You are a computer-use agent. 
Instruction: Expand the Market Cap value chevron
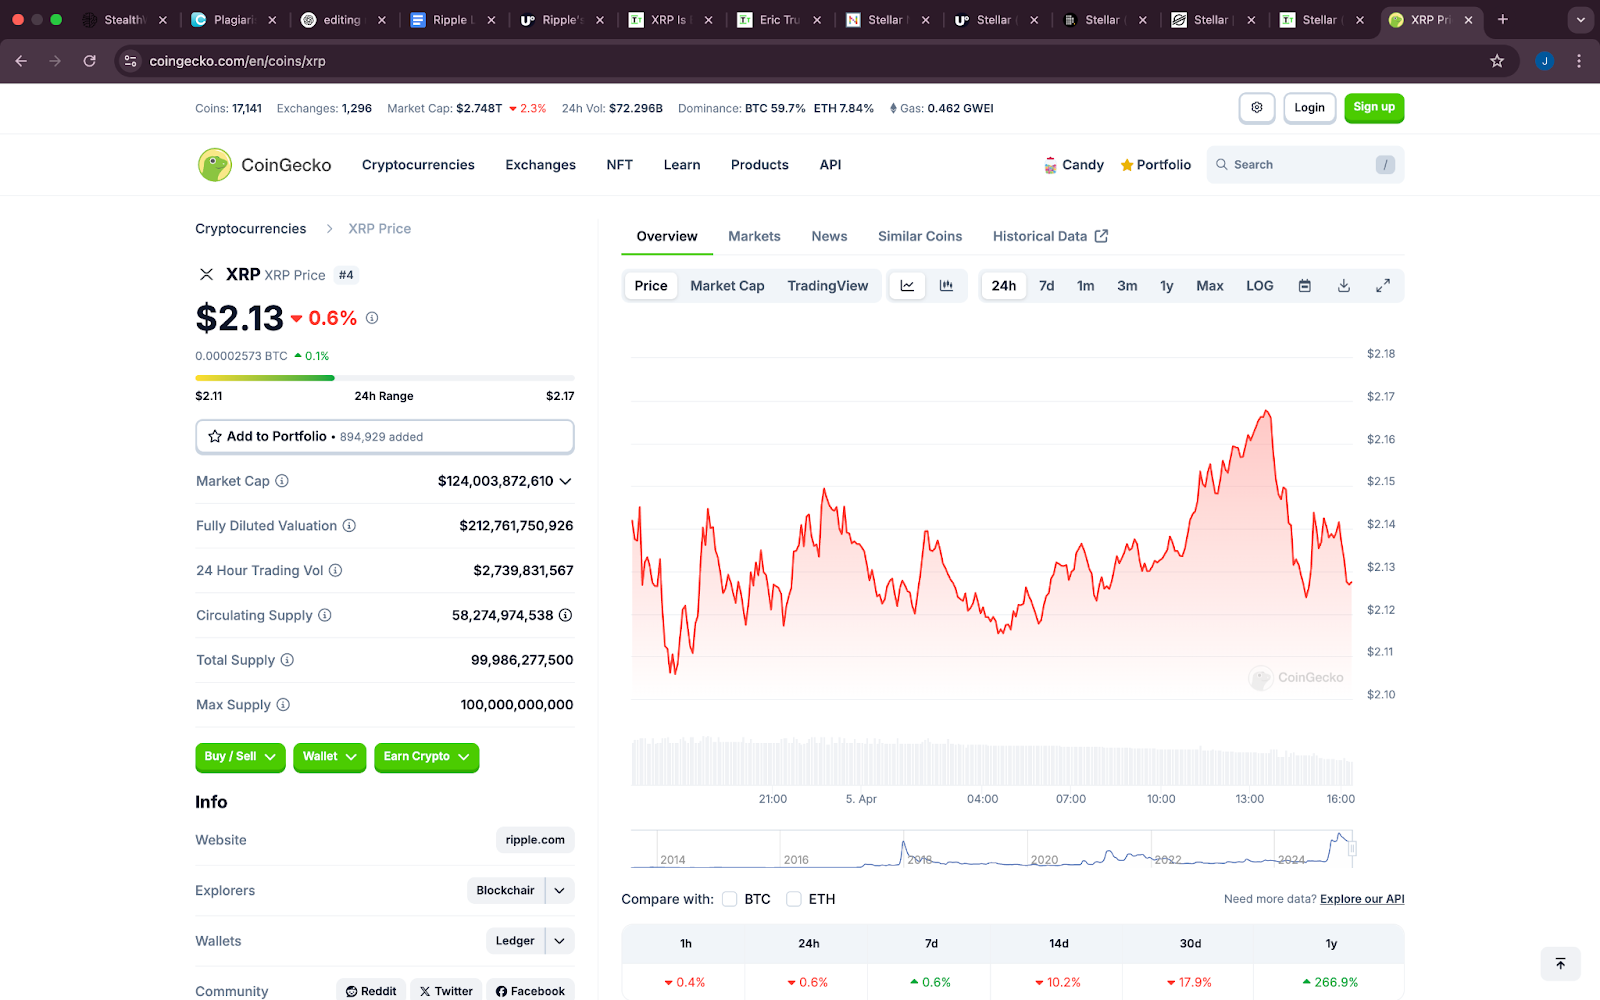click(x=566, y=481)
